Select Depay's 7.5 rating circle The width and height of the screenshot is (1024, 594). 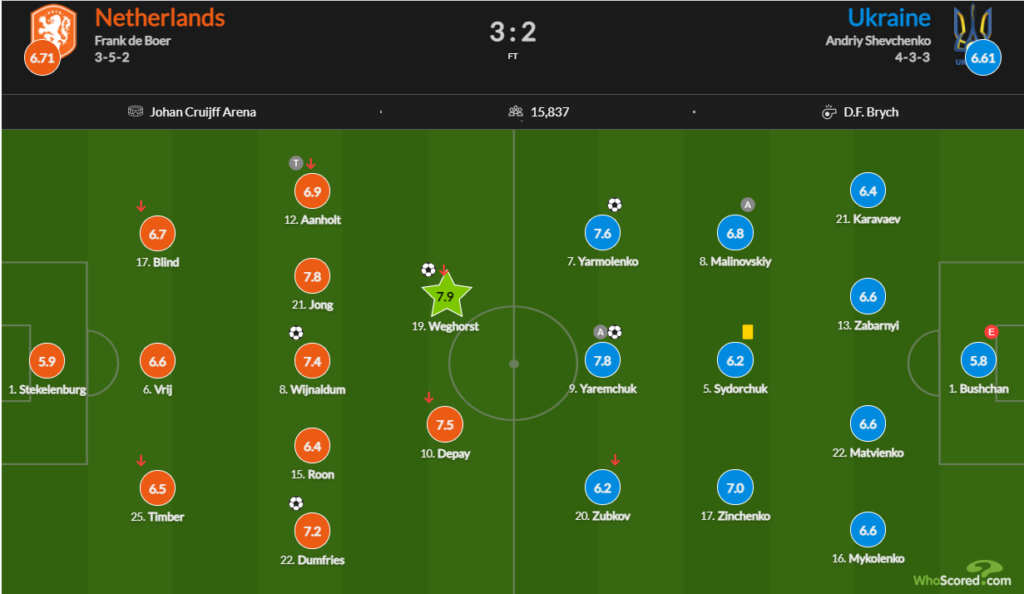[x=445, y=424]
